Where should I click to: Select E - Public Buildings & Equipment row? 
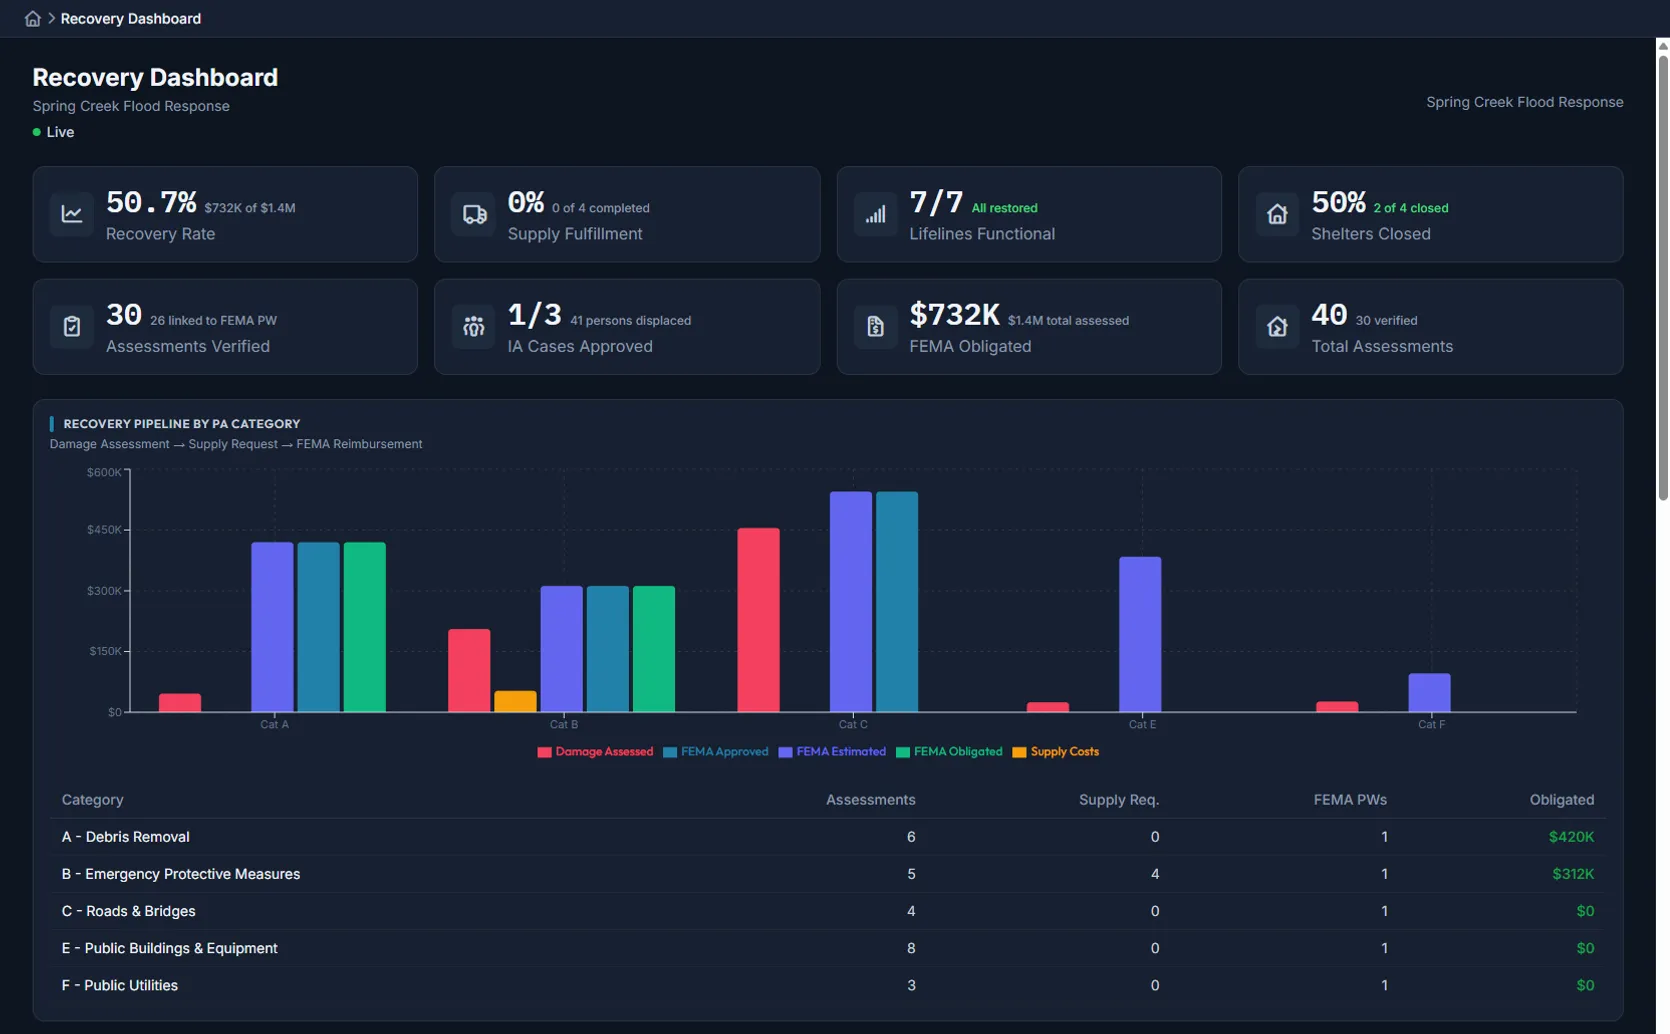click(828, 948)
